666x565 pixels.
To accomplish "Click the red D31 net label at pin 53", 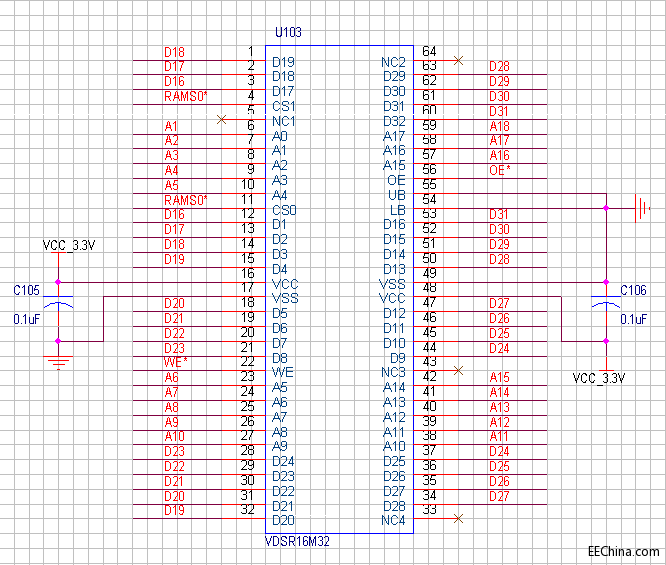I will 499,214.
